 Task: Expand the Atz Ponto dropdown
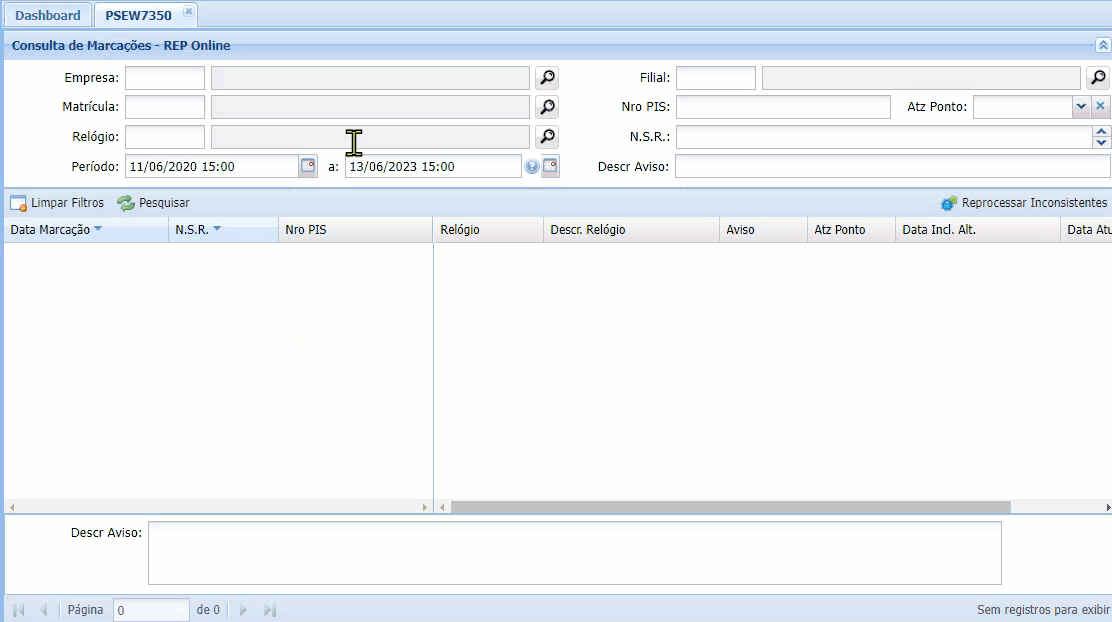[x=1081, y=106]
